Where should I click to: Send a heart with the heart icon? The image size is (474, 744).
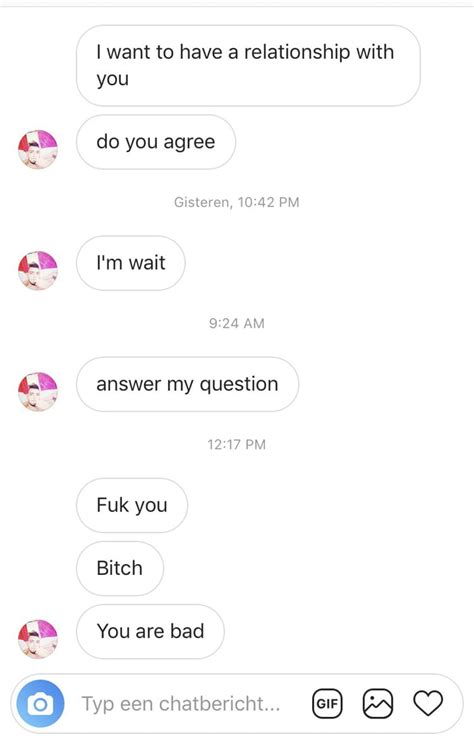(x=428, y=703)
